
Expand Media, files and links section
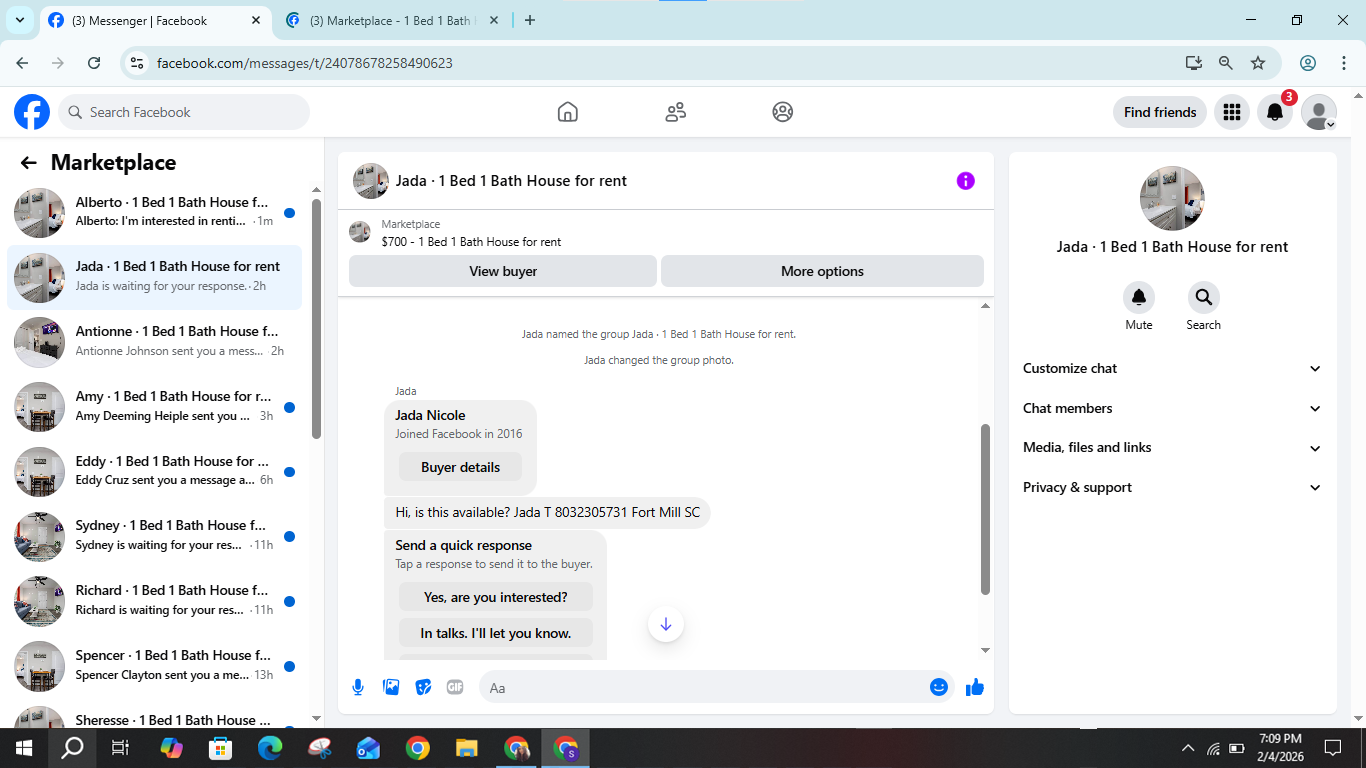click(x=1172, y=448)
